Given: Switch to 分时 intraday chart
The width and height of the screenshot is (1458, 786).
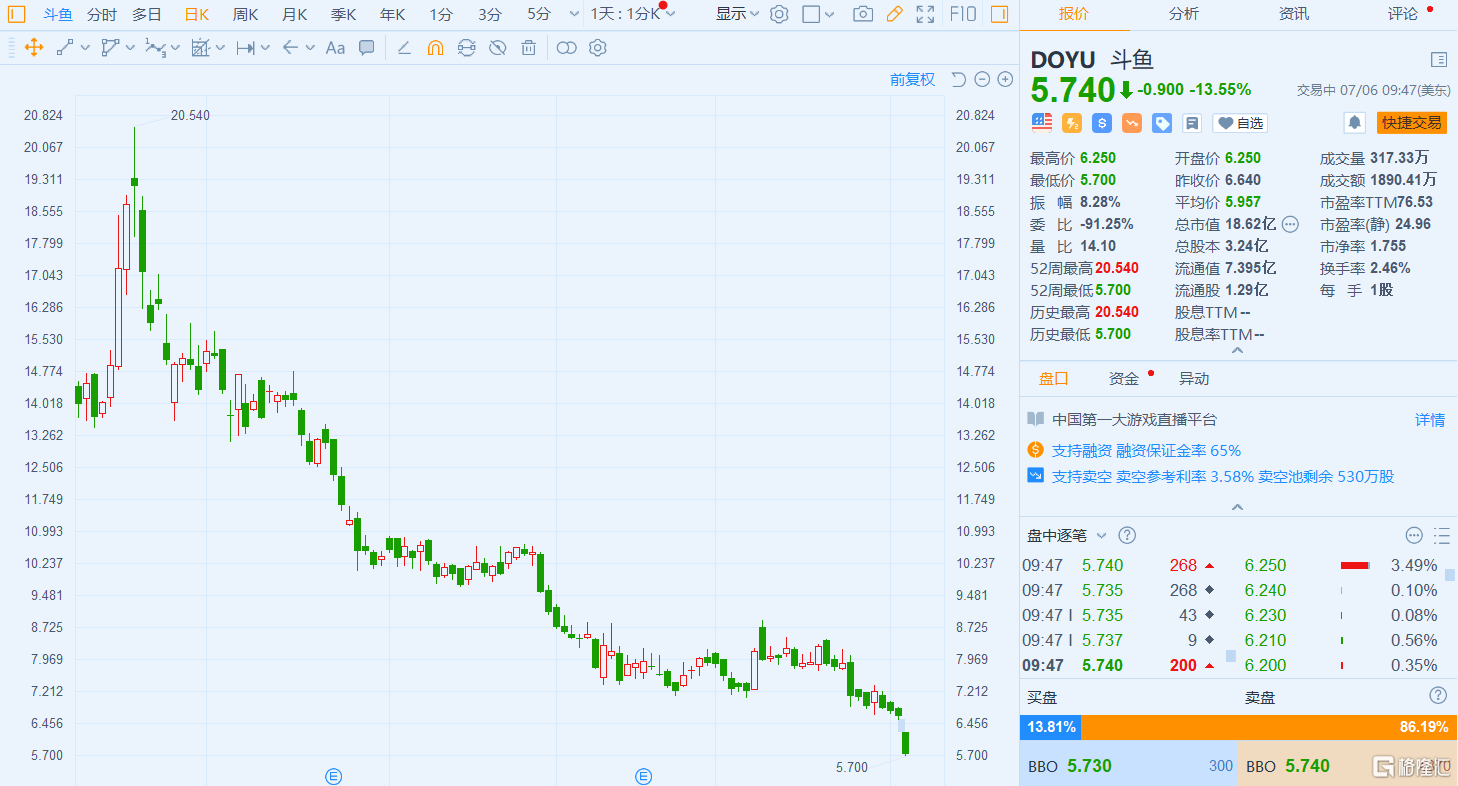Looking at the screenshot, I should (x=101, y=14).
